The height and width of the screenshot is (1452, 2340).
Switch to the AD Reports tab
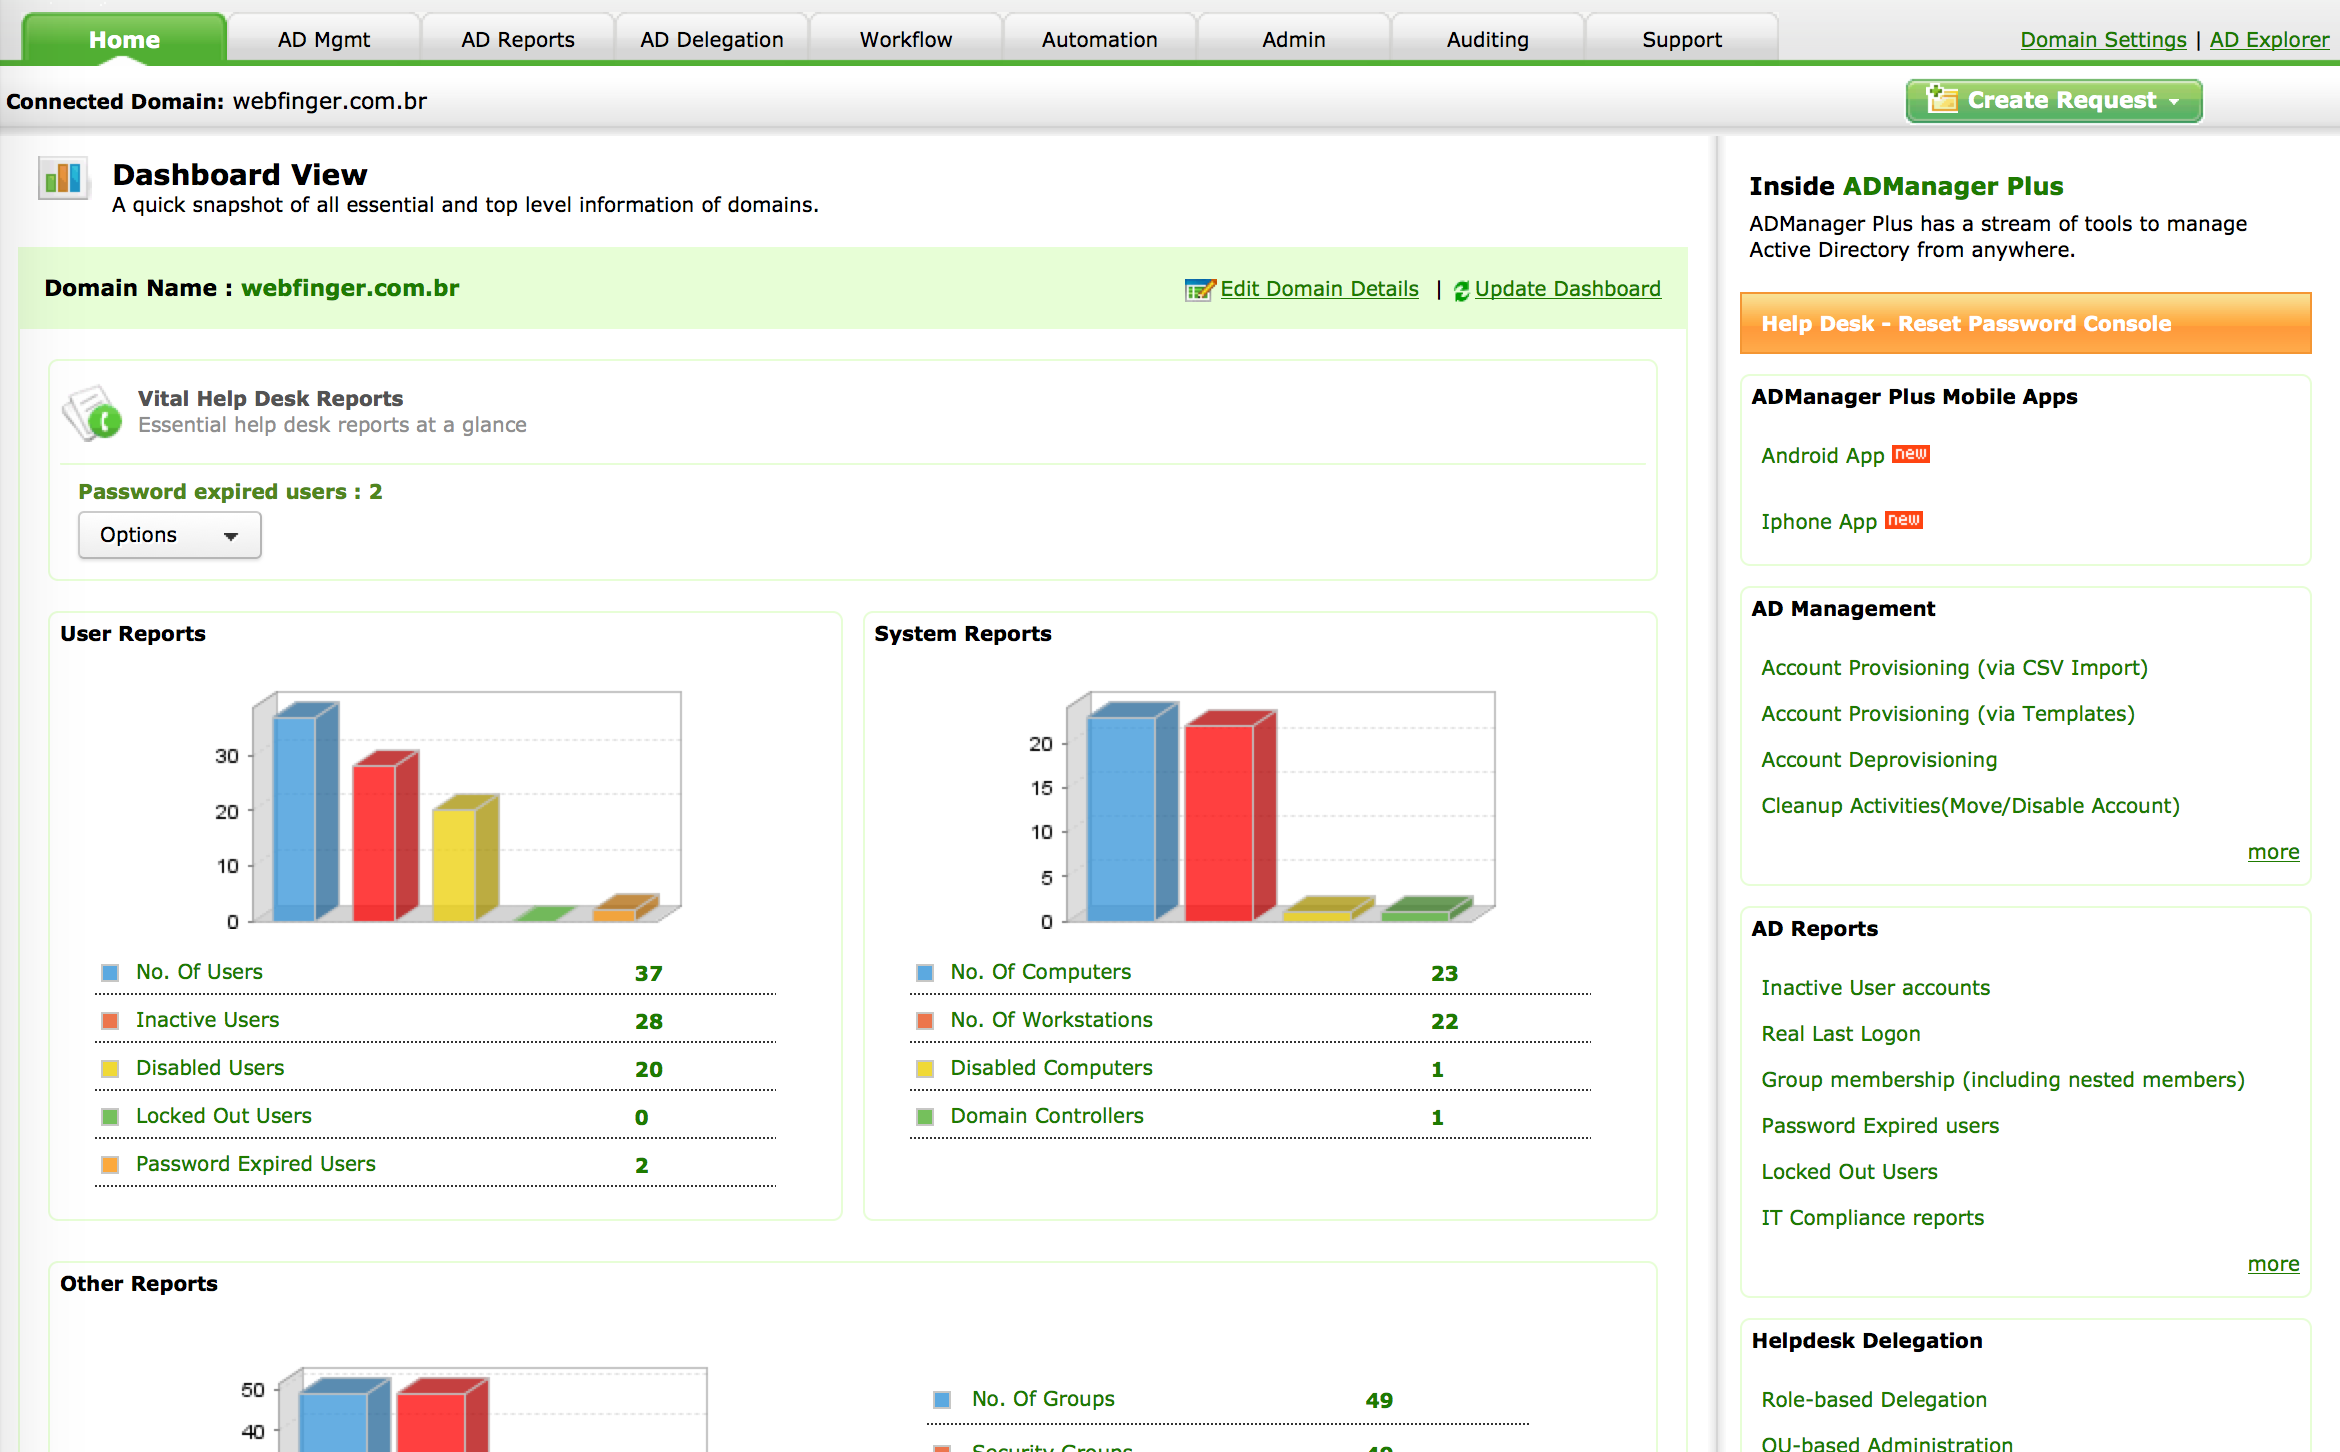518,39
